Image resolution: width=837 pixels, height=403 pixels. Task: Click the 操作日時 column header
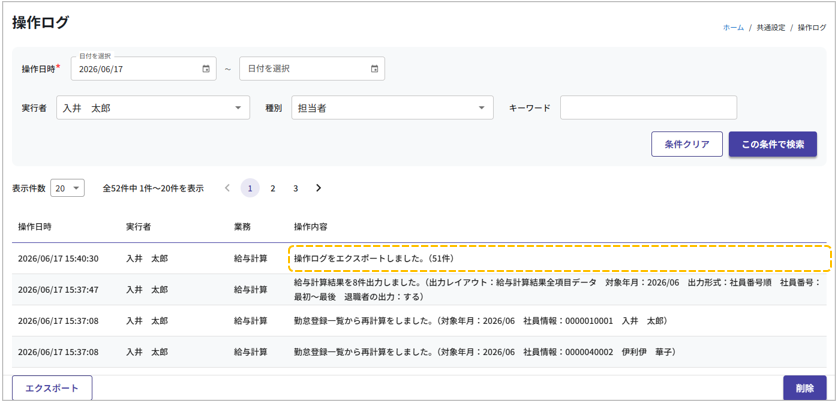coord(35,226)
